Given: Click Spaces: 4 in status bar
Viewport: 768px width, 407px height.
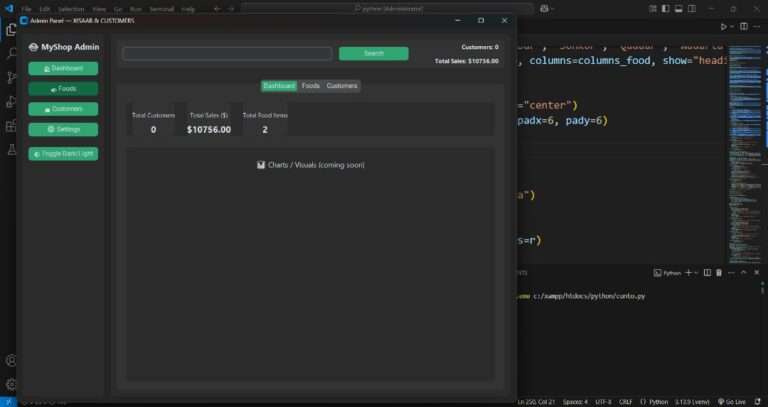Looking at the screenshot, I should [x=575, y=402].
